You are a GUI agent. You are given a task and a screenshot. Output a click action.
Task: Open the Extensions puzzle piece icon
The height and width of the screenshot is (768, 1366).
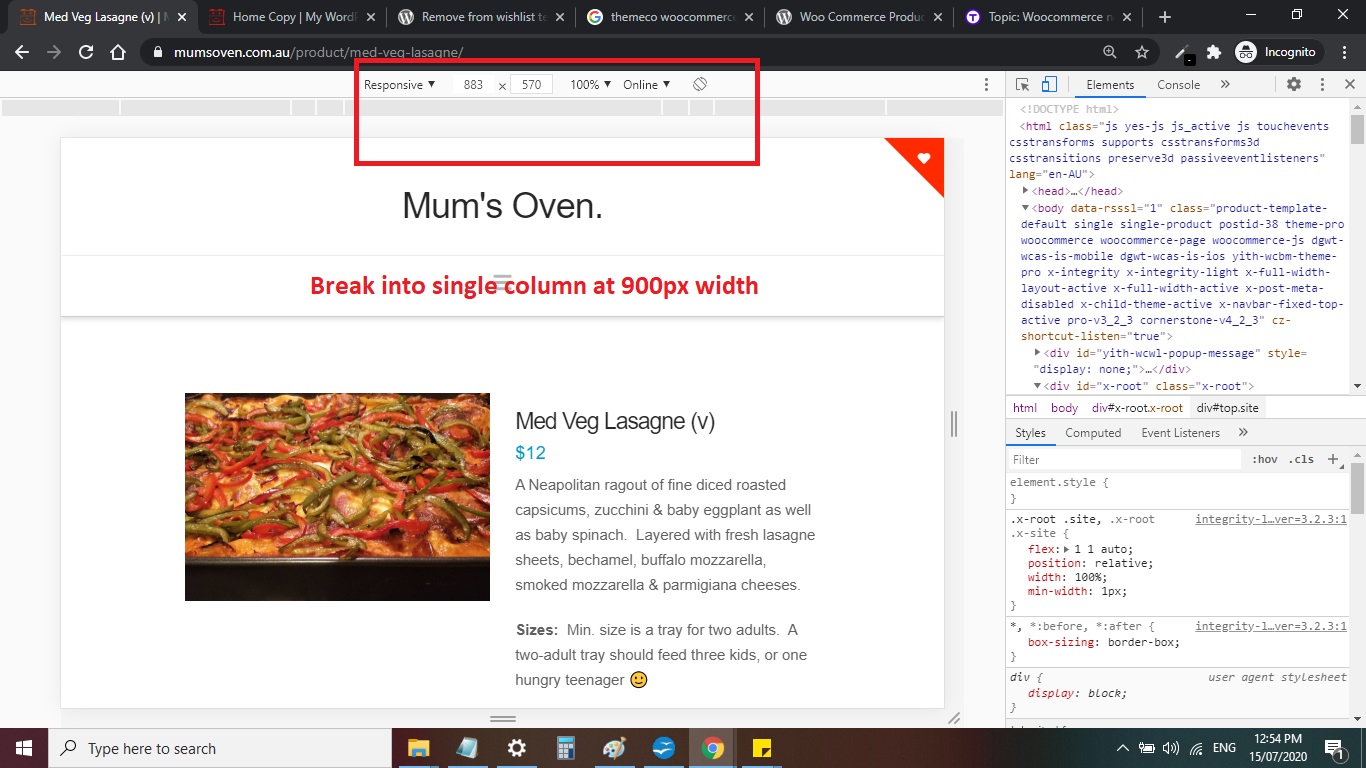[x=1214, y=52]
